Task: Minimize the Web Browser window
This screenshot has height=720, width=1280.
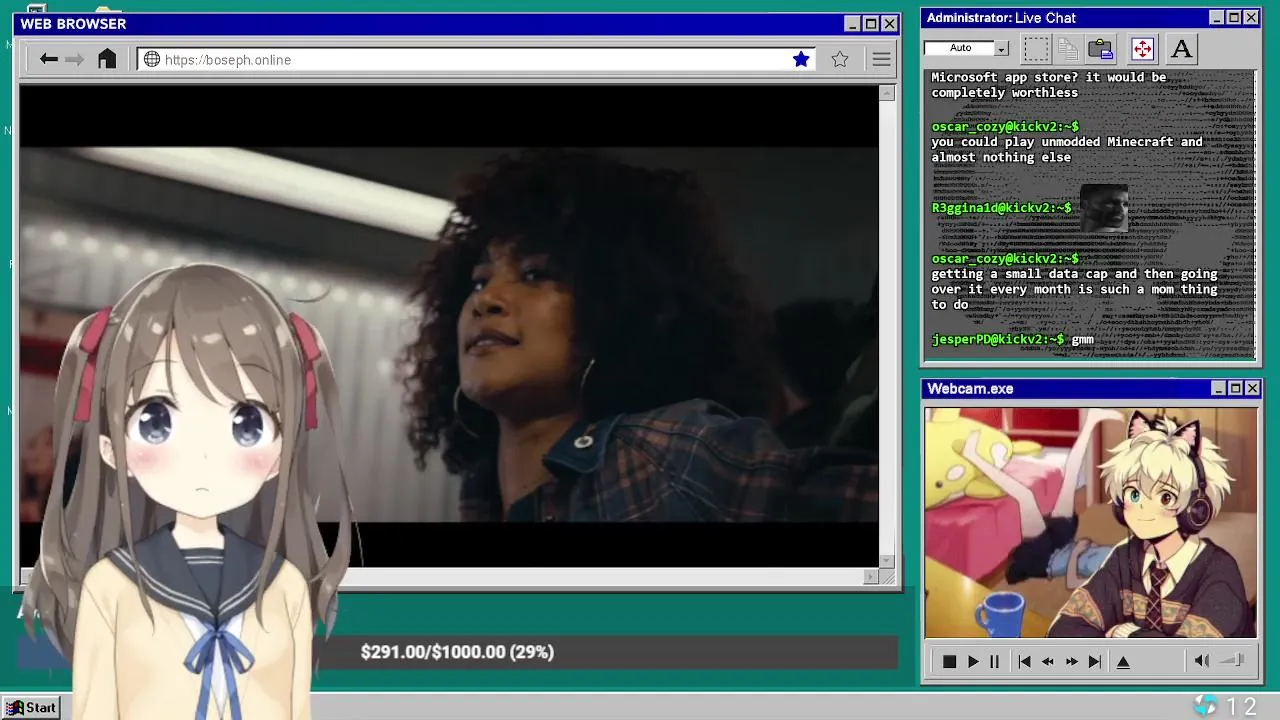Action: pos(852,24)
